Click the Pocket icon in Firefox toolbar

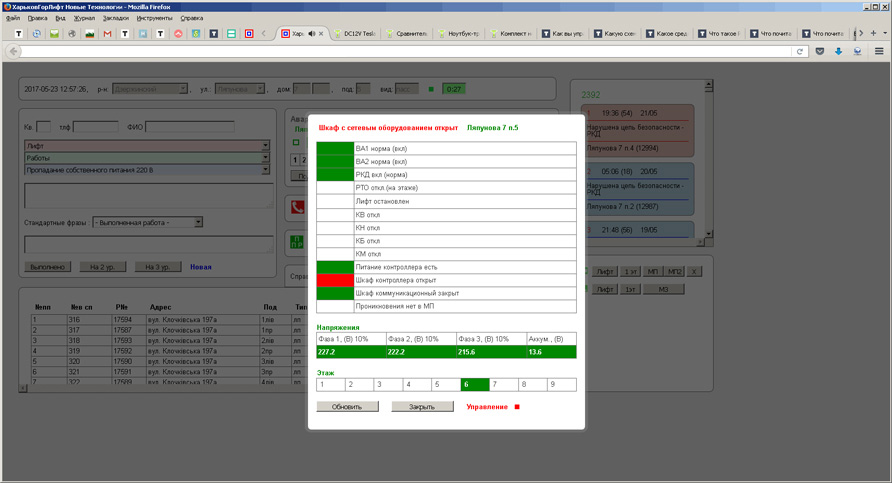coord(820,51)
